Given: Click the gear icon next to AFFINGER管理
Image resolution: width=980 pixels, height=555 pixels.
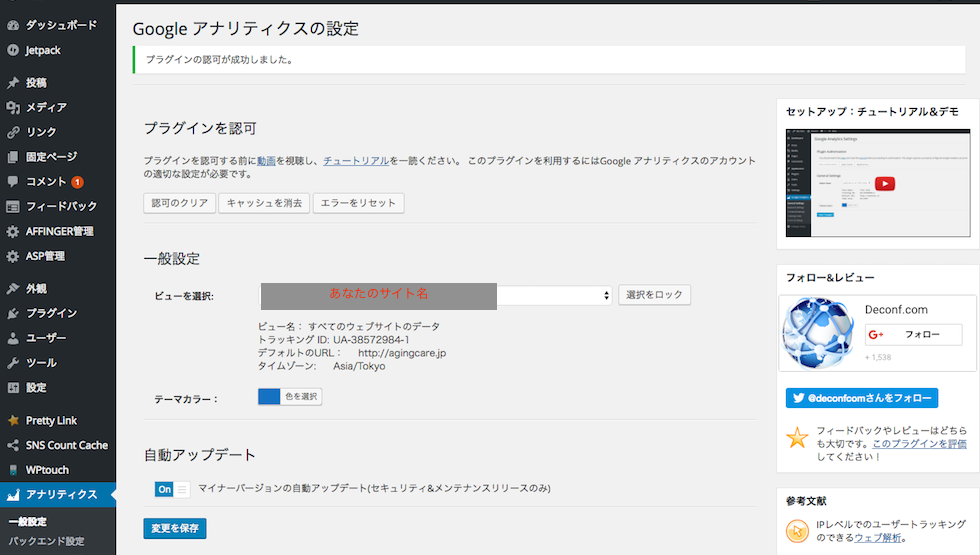Looking at the screenshot, I should (x=12, y=231).
